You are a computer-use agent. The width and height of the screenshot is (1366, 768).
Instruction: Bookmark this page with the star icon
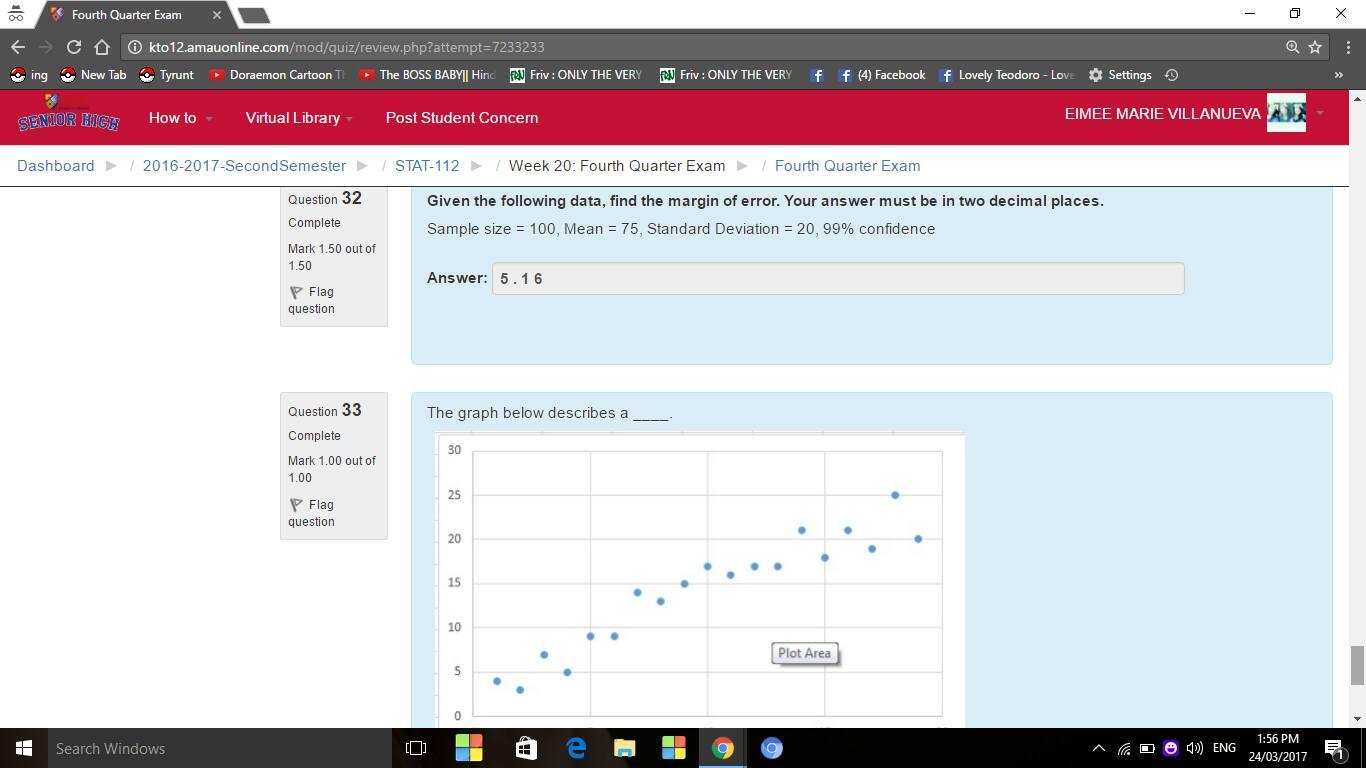tap(1315, 47)
